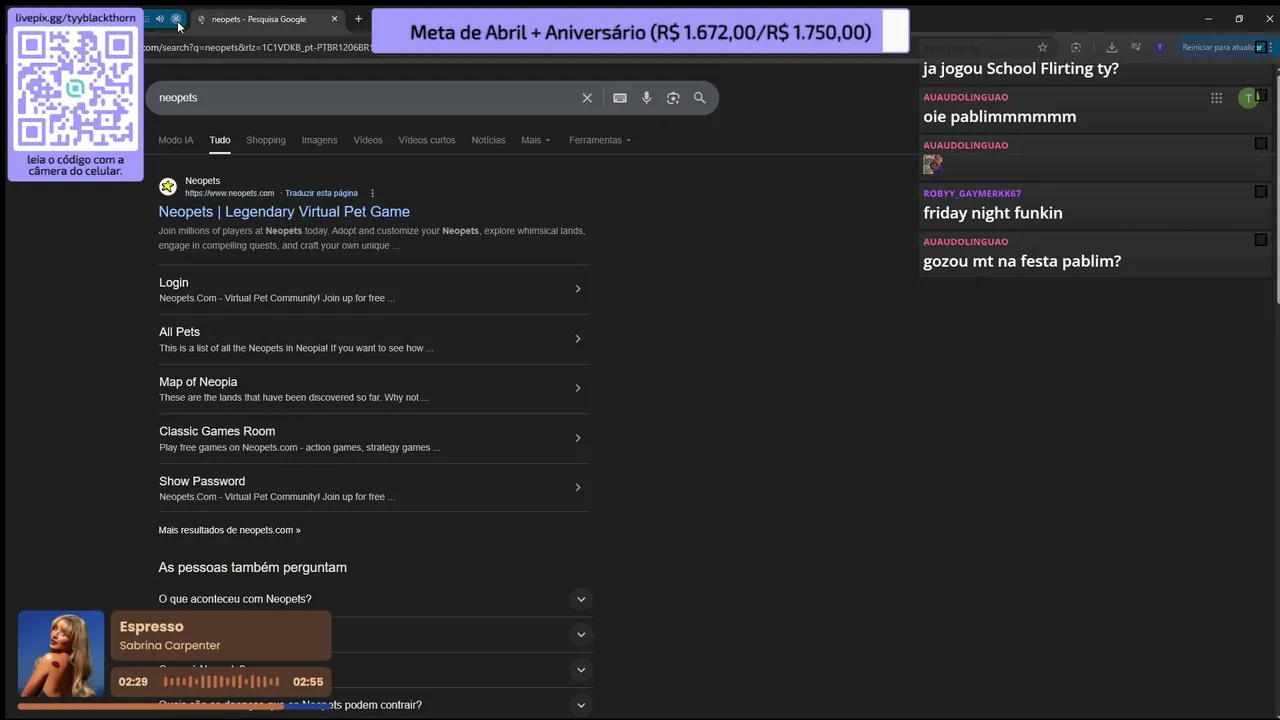Open the Classic Games Room sitelink chevron
The height and width of the screenshot is (720, 1280).
click(x=578, y=438)
